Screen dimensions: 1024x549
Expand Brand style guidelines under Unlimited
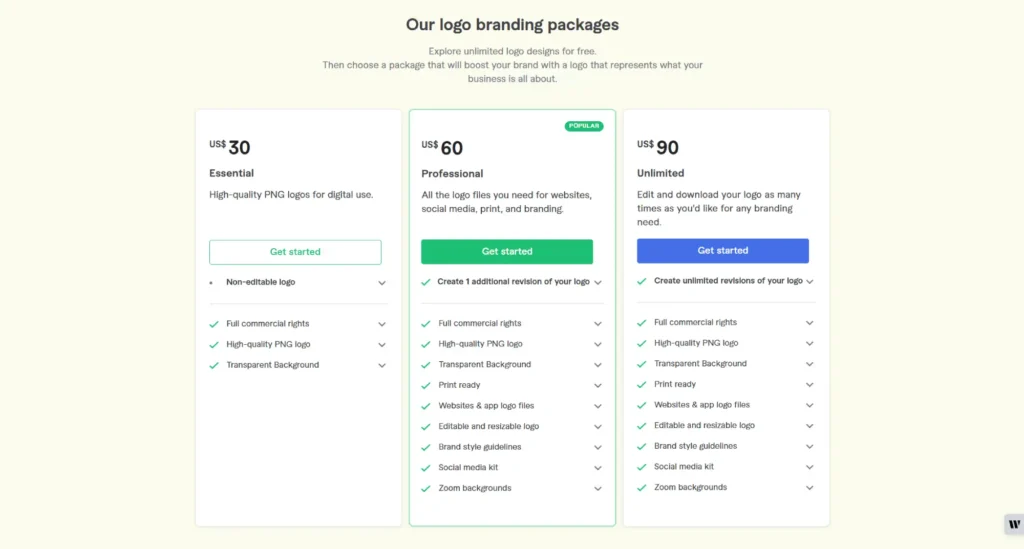pos(809,447)
